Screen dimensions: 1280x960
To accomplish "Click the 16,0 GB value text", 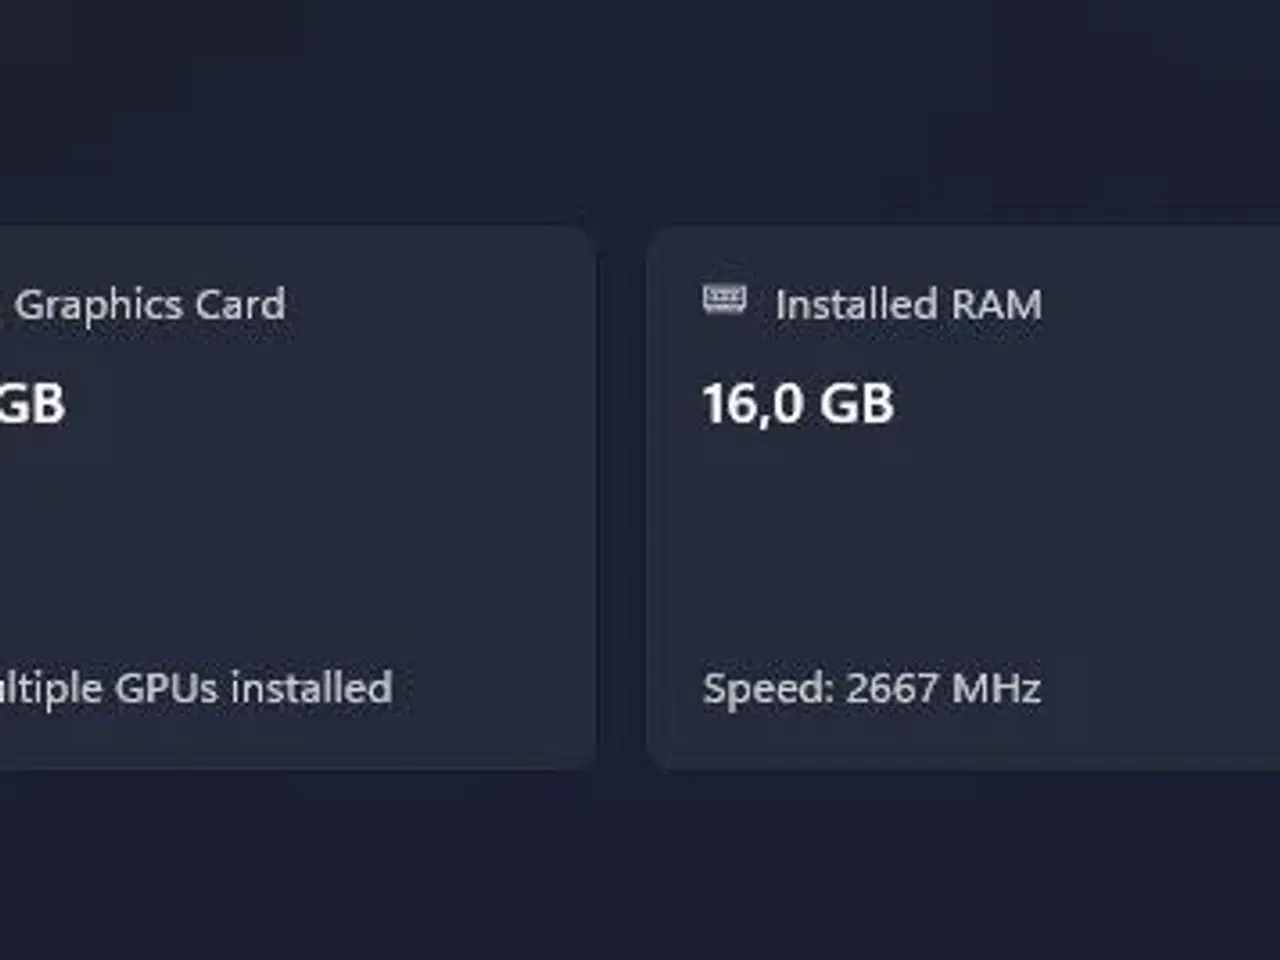I will tap(800, 404).
